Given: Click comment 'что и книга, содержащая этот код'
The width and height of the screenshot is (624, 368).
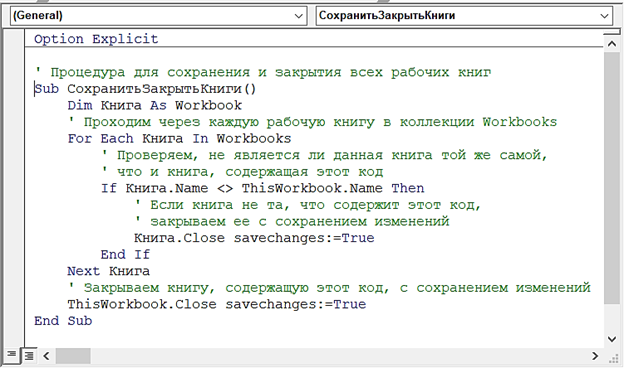Looking at the screenshot, I should pyautogui.click(x=242, y=172).
